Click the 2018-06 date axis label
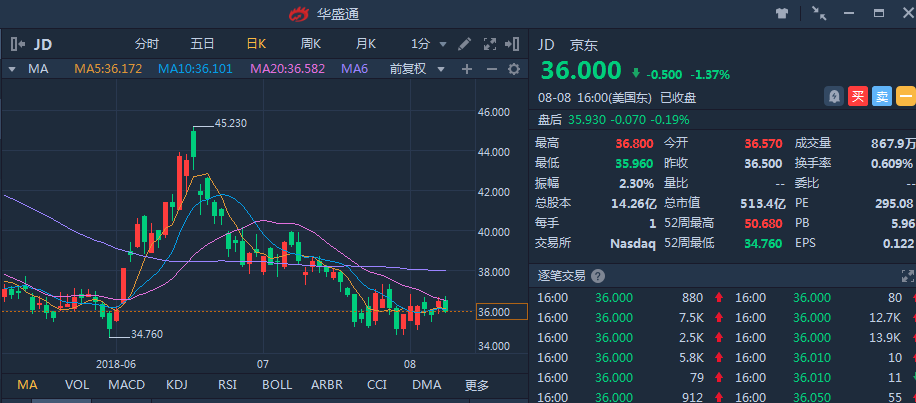This screenshot has width=916, height=403. coord(117,364)
